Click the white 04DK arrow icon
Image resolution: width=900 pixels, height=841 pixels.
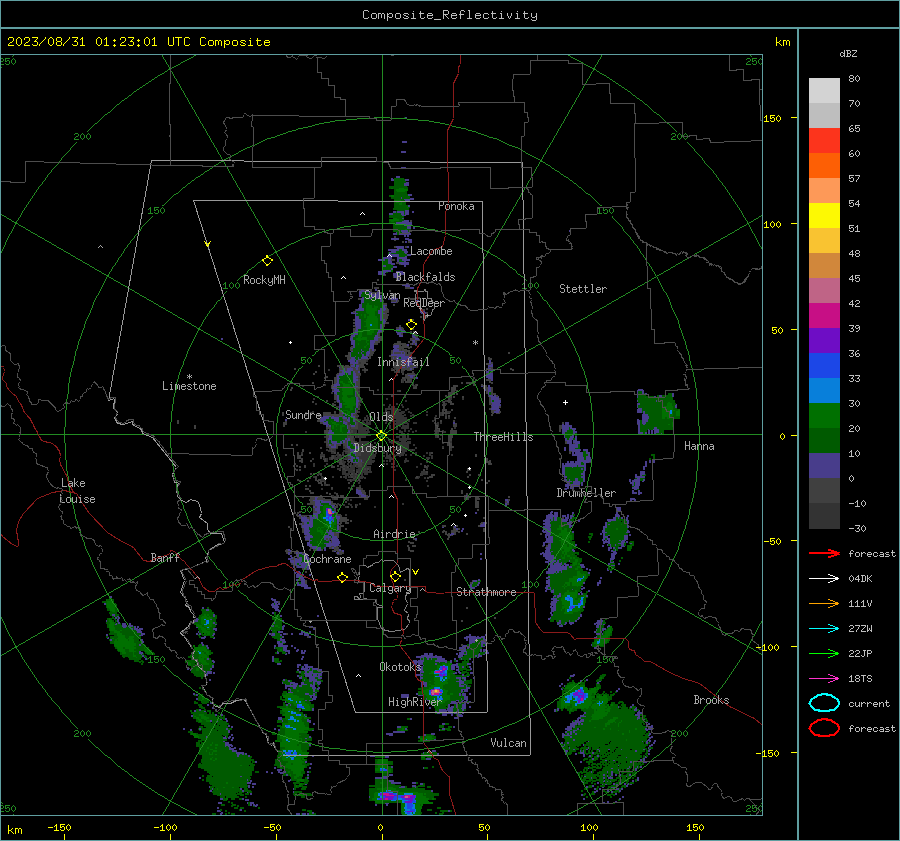tap(824, 579)
